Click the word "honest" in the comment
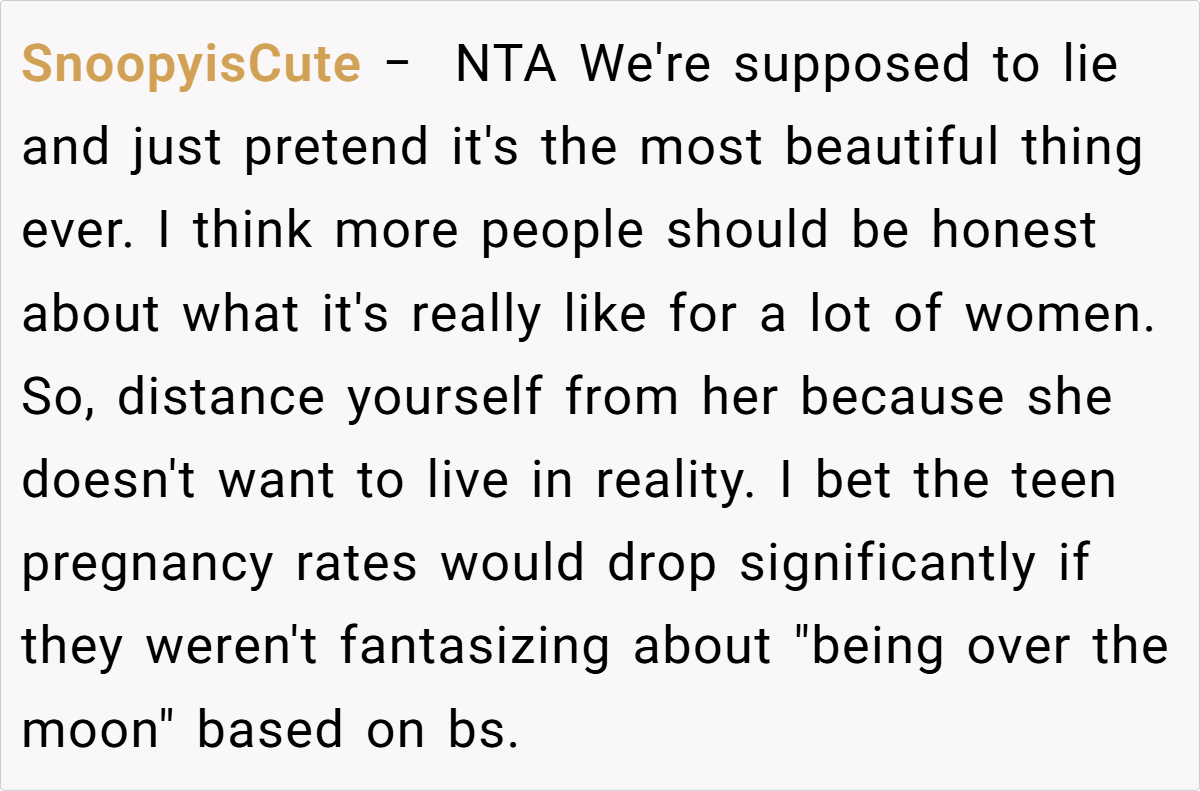 1014,231
